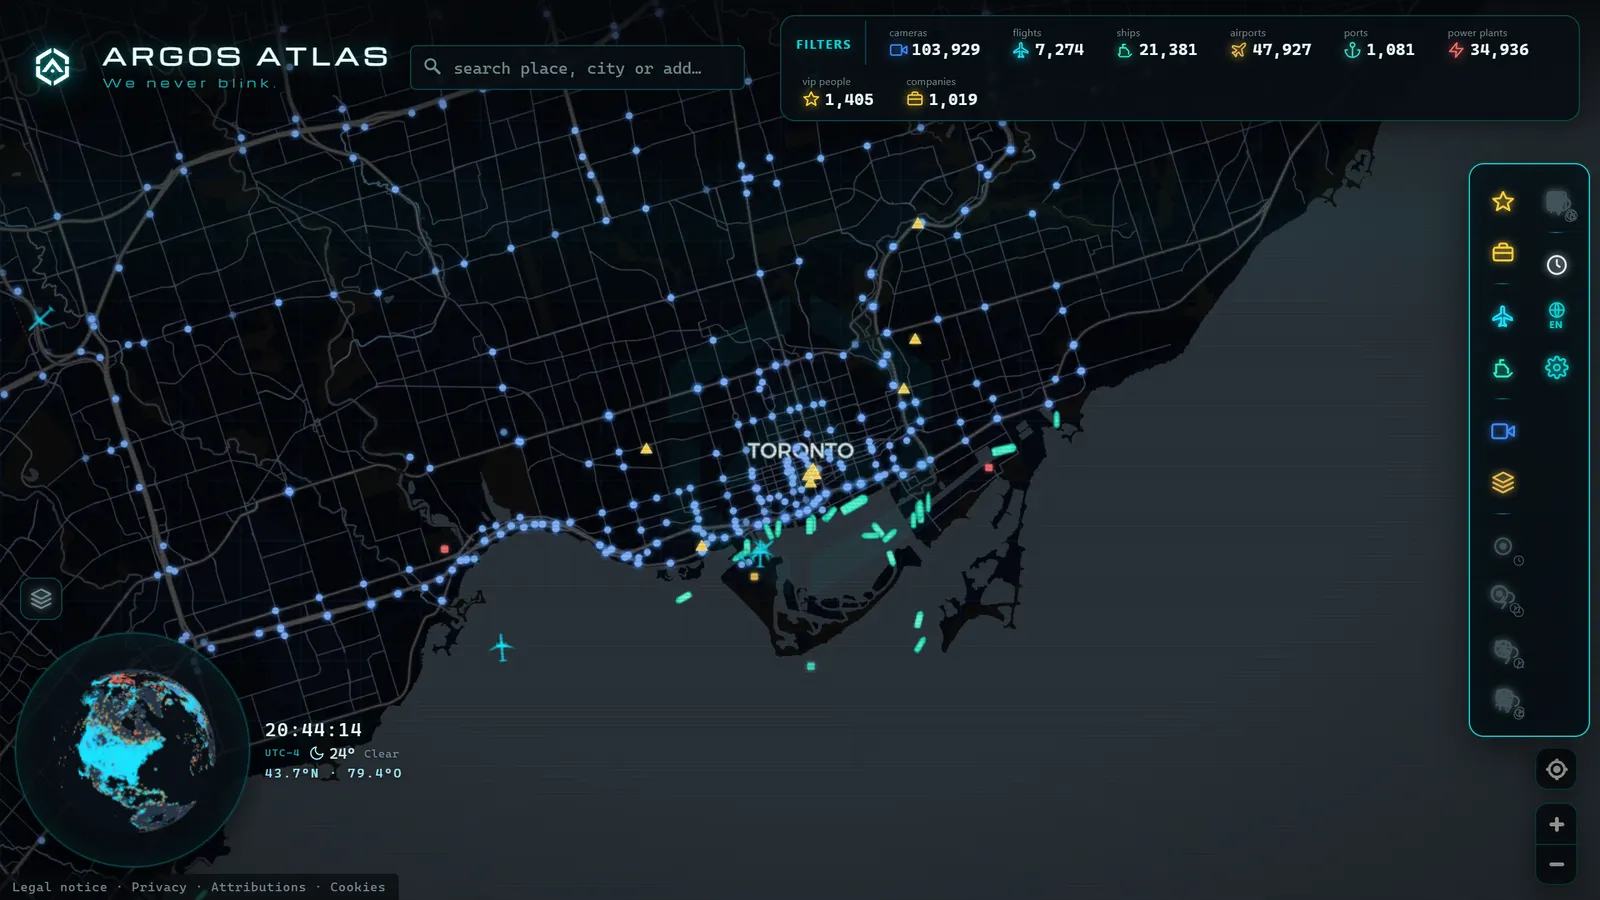Open settings gear icon

[1556, 368]
